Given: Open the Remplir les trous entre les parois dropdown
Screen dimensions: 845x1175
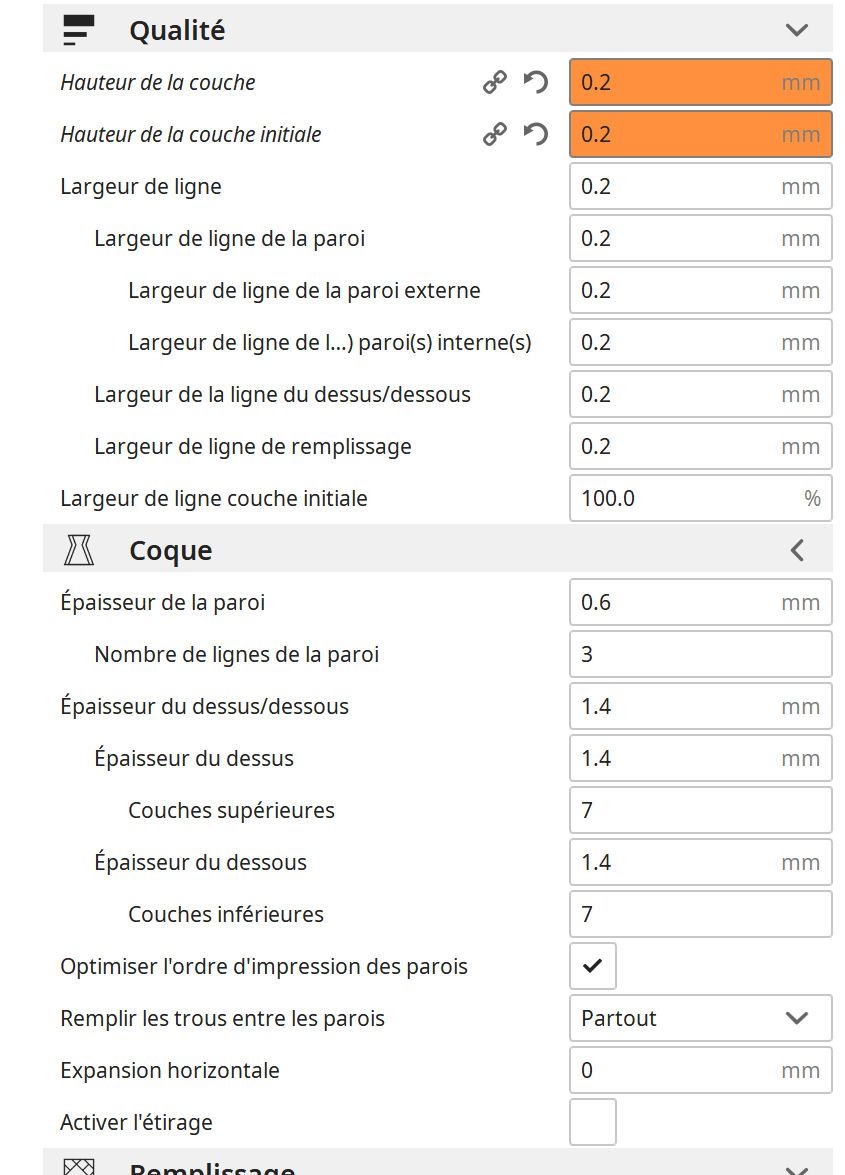Looking at the screenshot, I should 700,1018.
